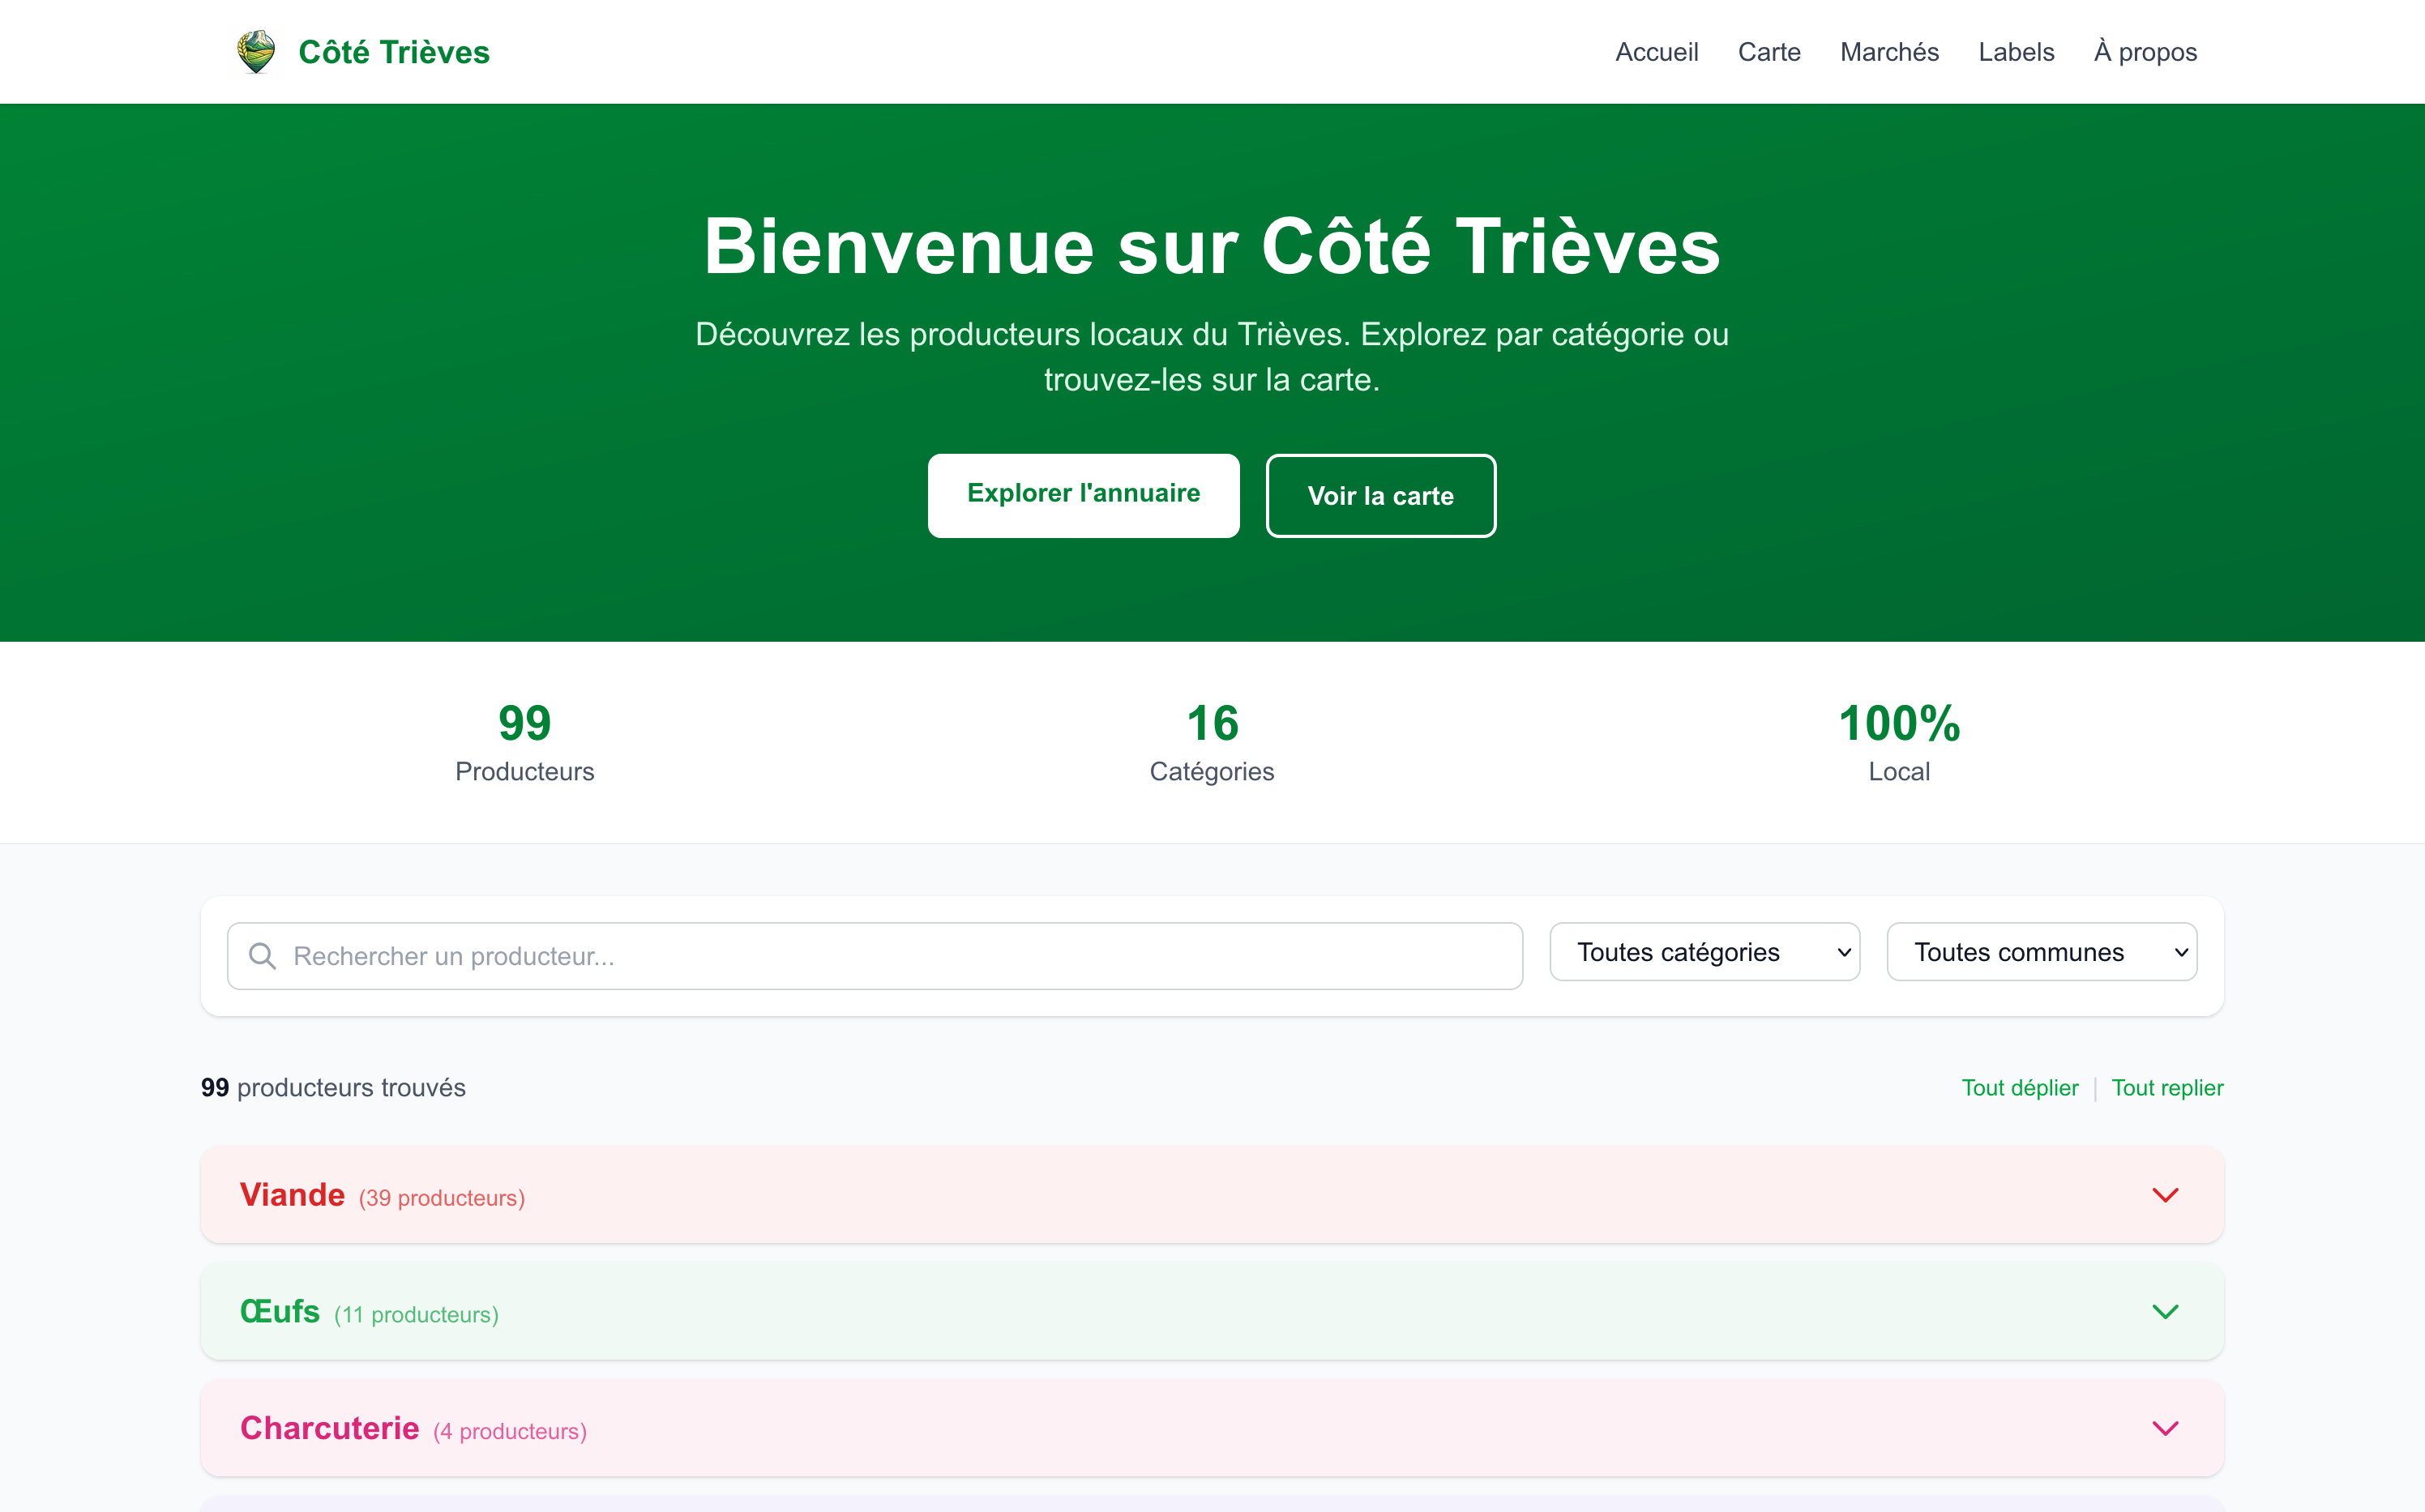The image size is (2425, 1512).
Task: Open the À propos page
Action: [x=2144, y=51]
